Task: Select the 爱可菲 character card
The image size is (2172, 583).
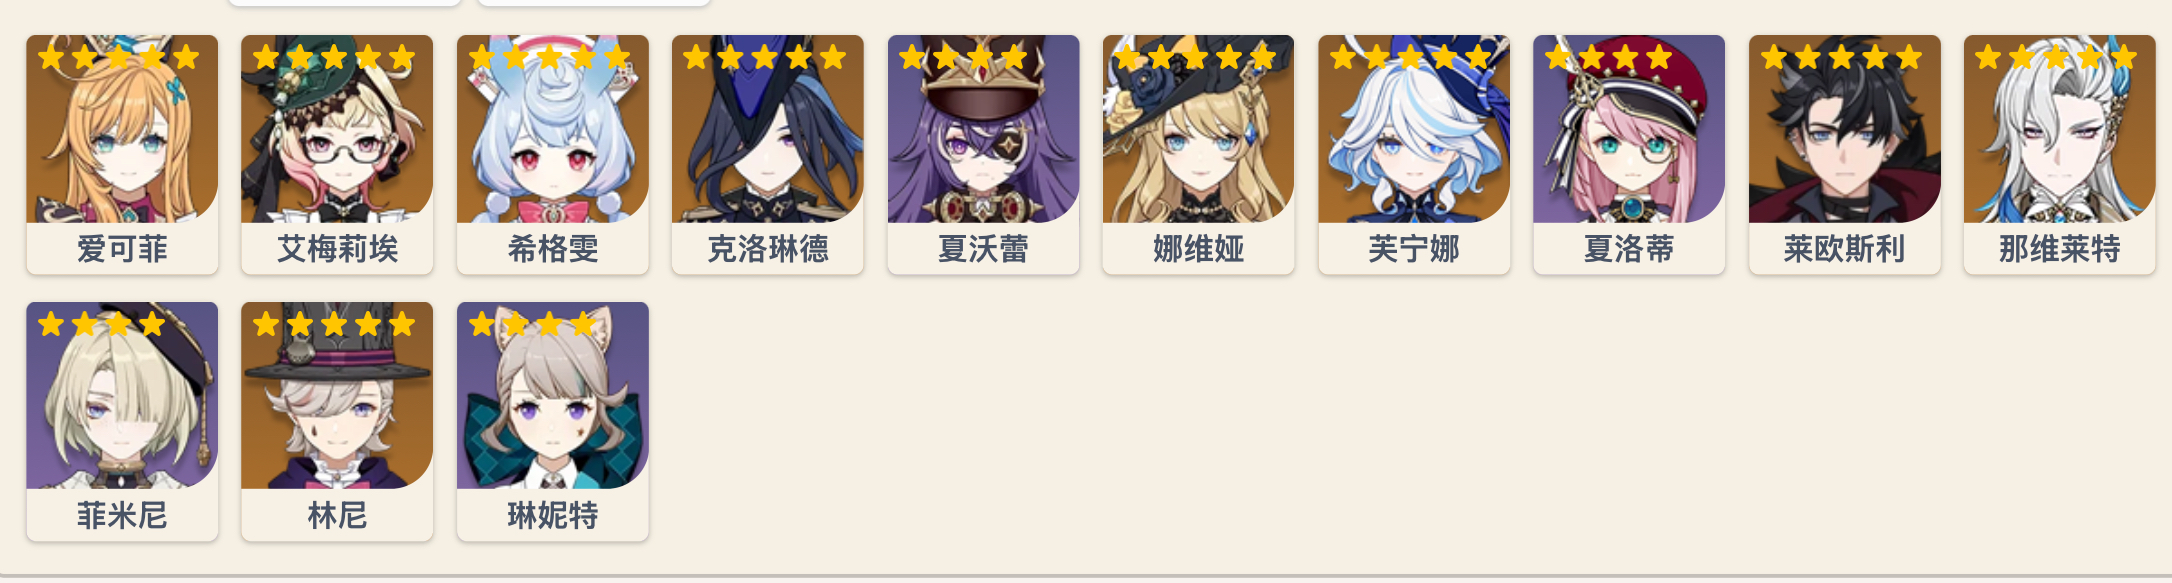Action: click(x=122, y=154)
